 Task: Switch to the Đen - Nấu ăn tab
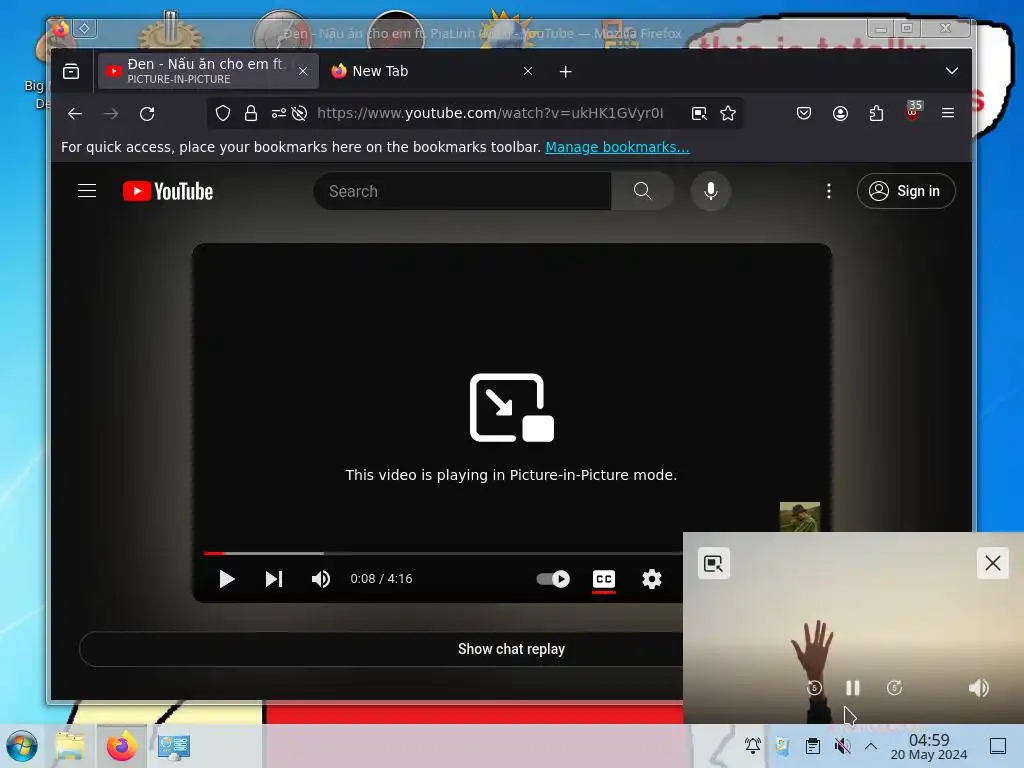pyautogui.click(x=208, y=71)
